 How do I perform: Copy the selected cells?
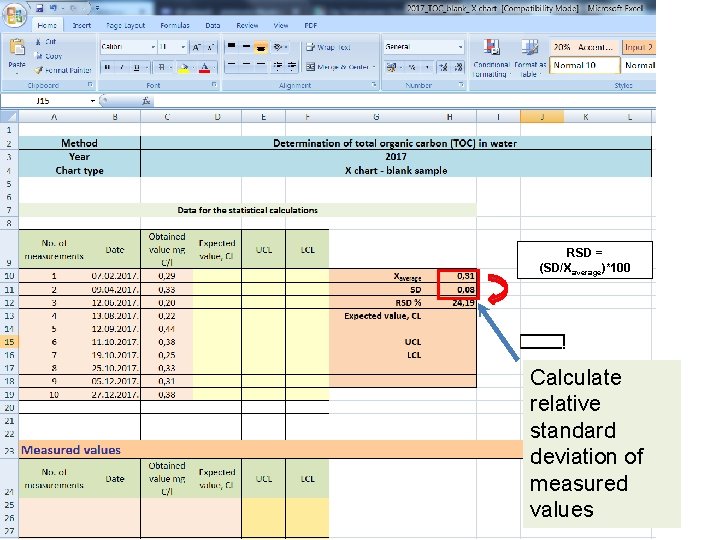pyautogui.click(x=48, y=56)
